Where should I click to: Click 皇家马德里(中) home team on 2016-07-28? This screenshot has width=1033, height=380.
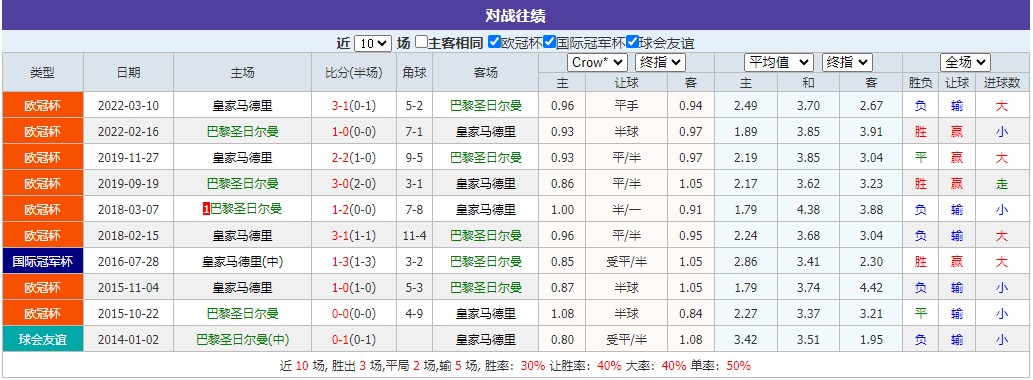[x=242, y=261]
